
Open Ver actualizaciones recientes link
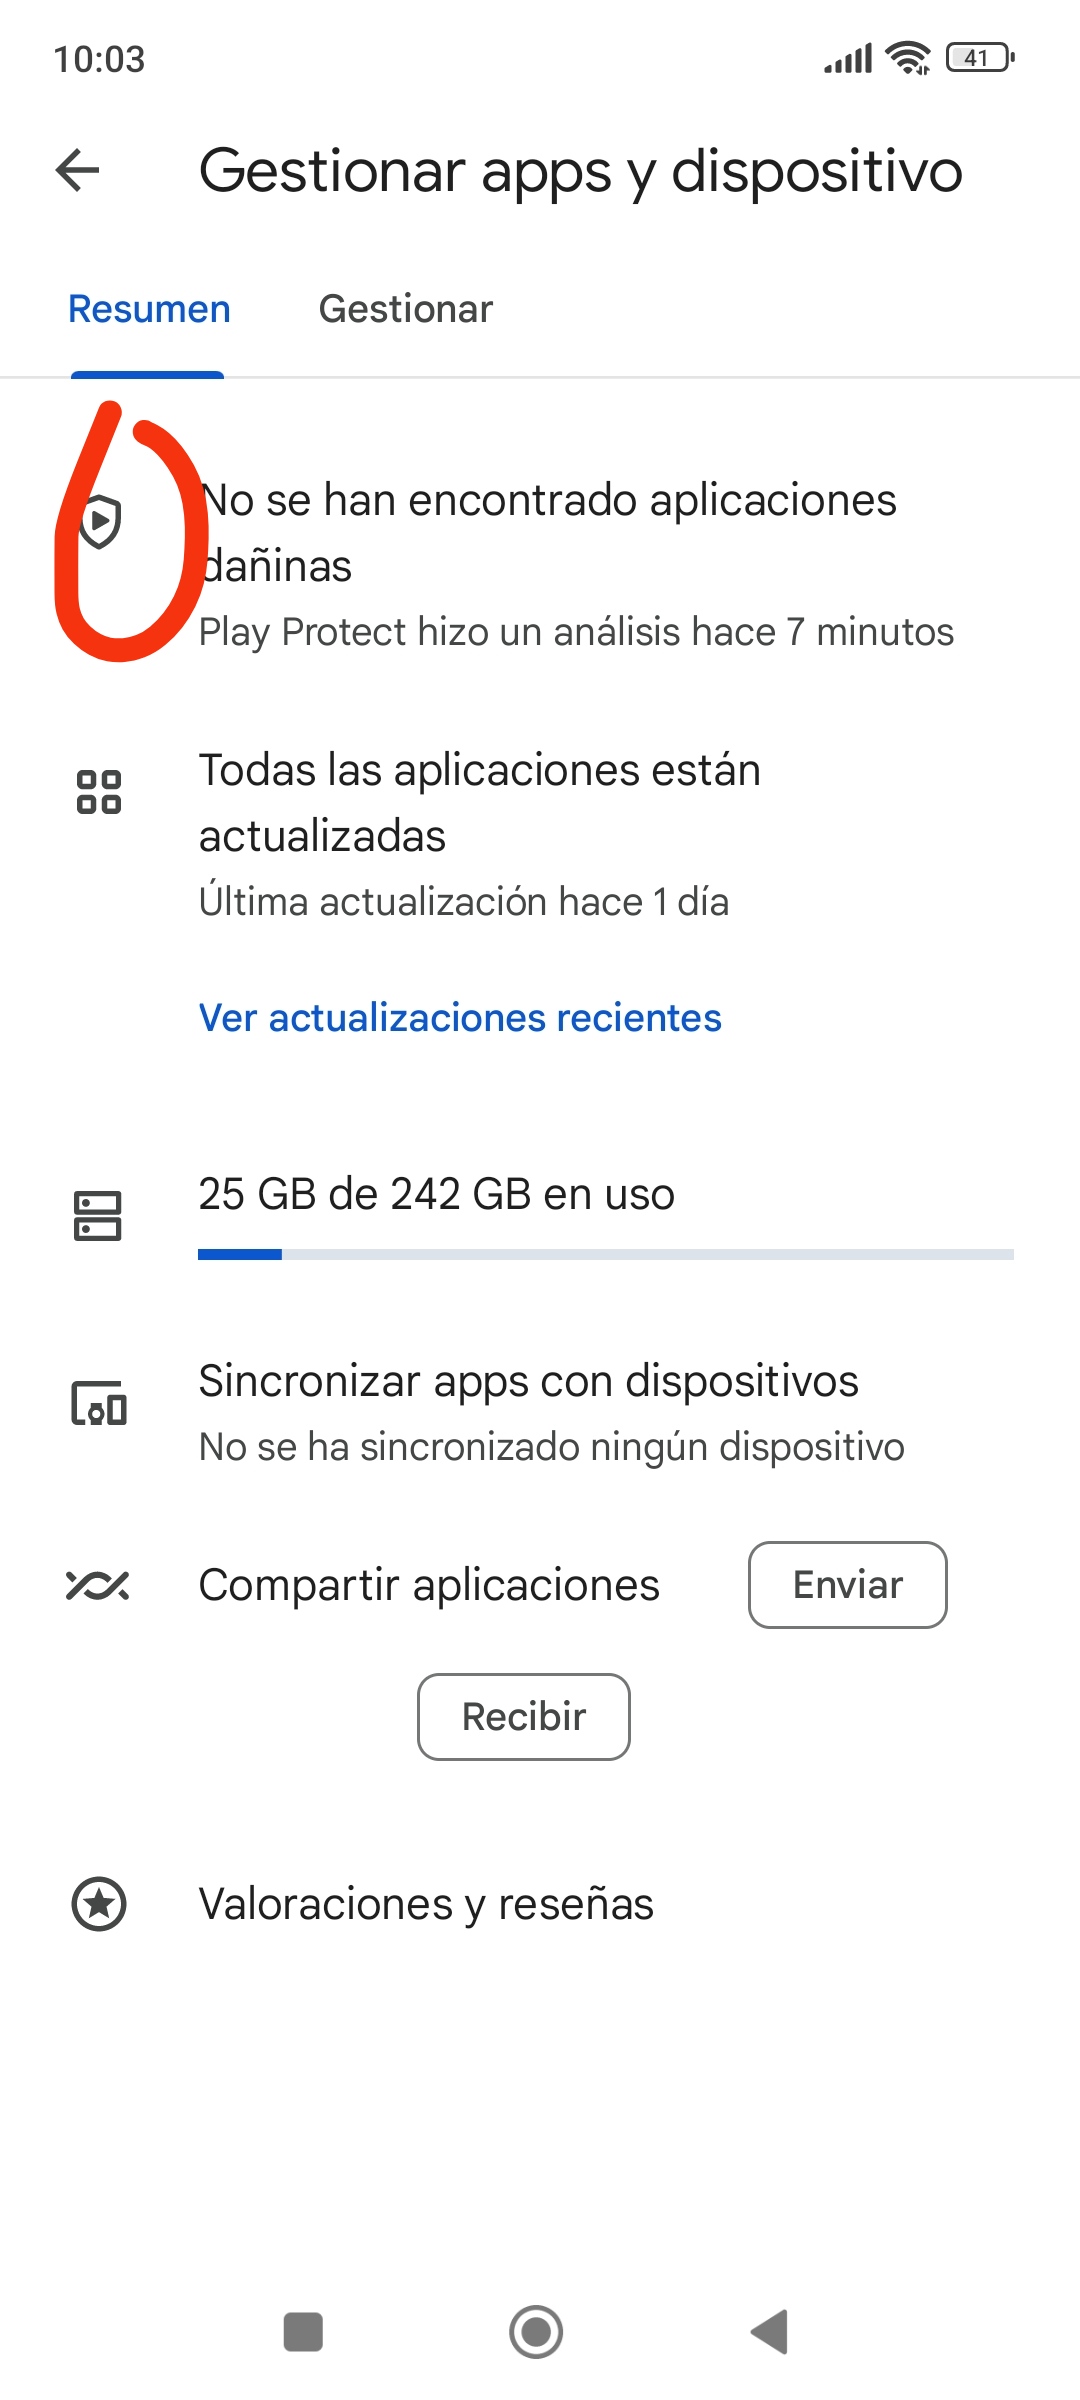pyautogui.click(x=460, y=1018)
